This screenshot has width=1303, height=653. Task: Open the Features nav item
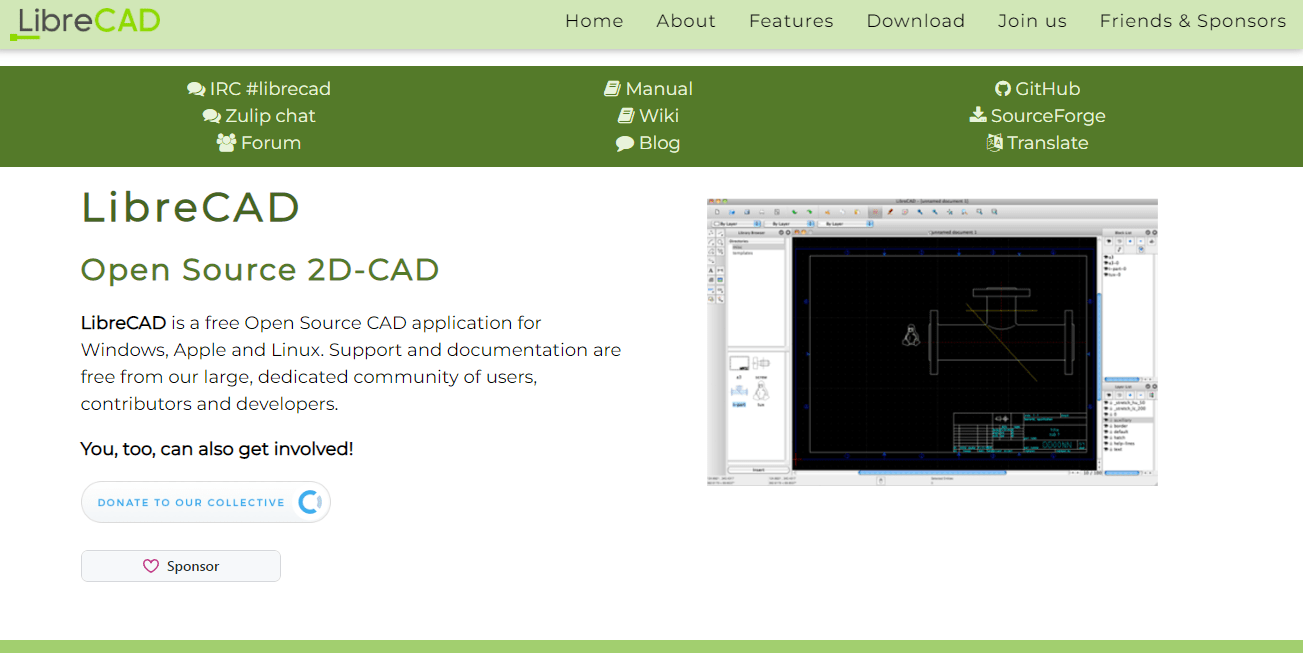tap(791, 21)
